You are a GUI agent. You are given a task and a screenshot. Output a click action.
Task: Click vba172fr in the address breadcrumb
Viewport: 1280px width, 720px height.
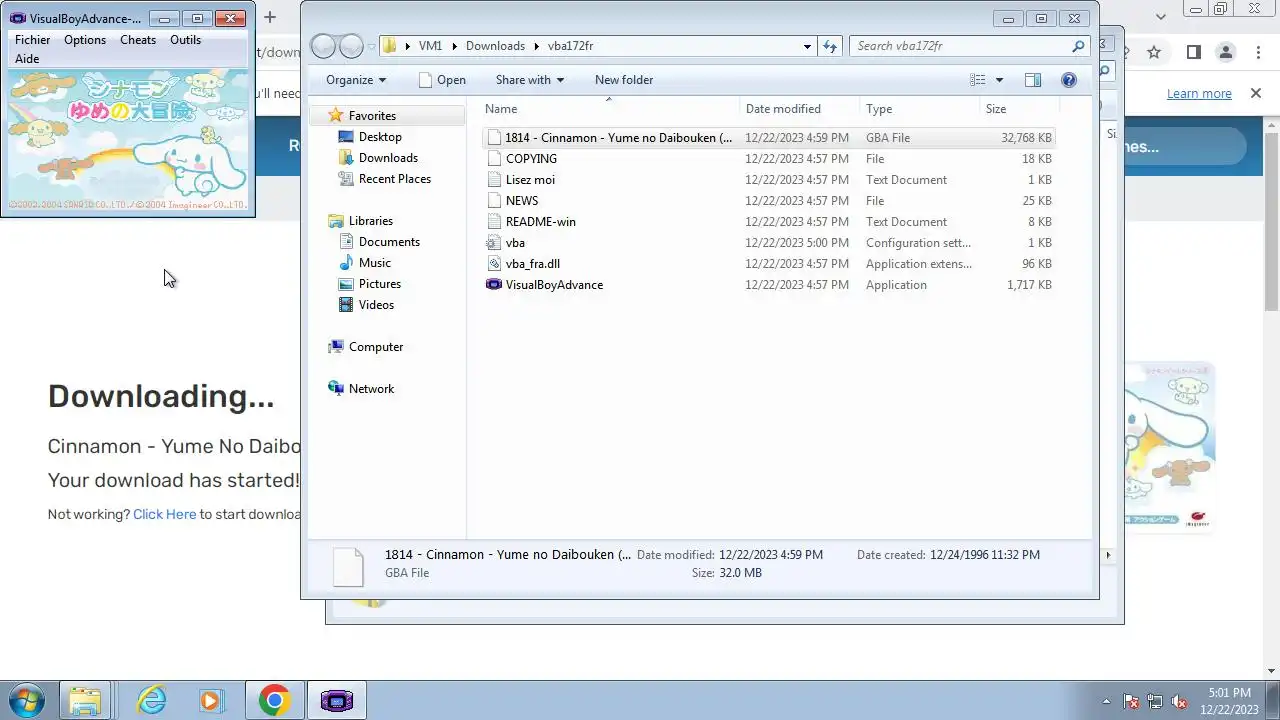tap(570, 46)
